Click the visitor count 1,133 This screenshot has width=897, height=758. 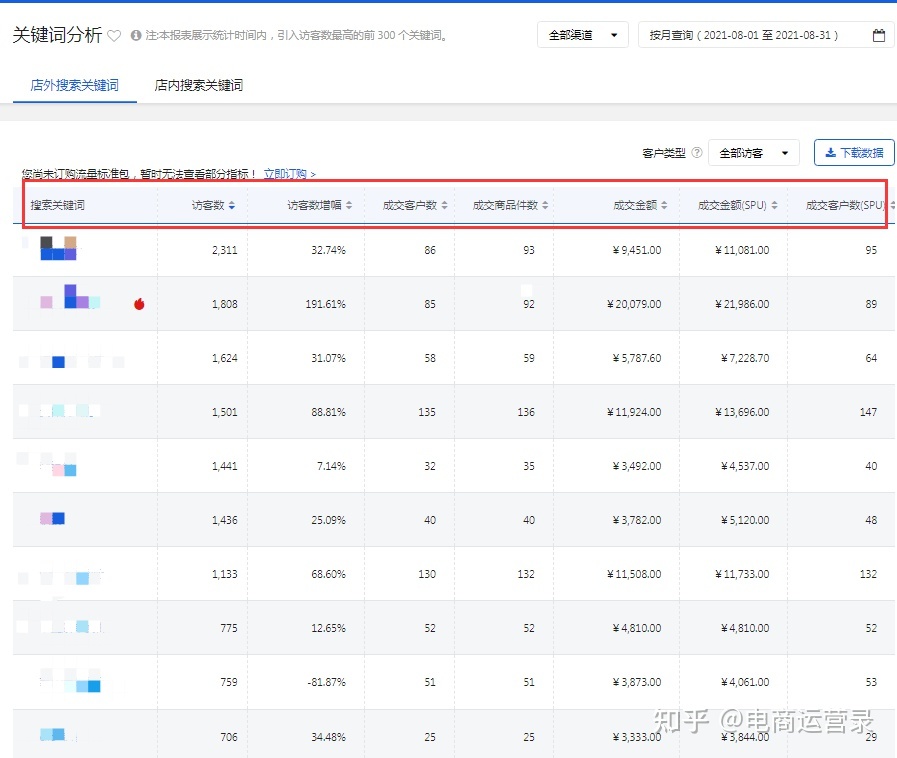click(x=224, y=574)
